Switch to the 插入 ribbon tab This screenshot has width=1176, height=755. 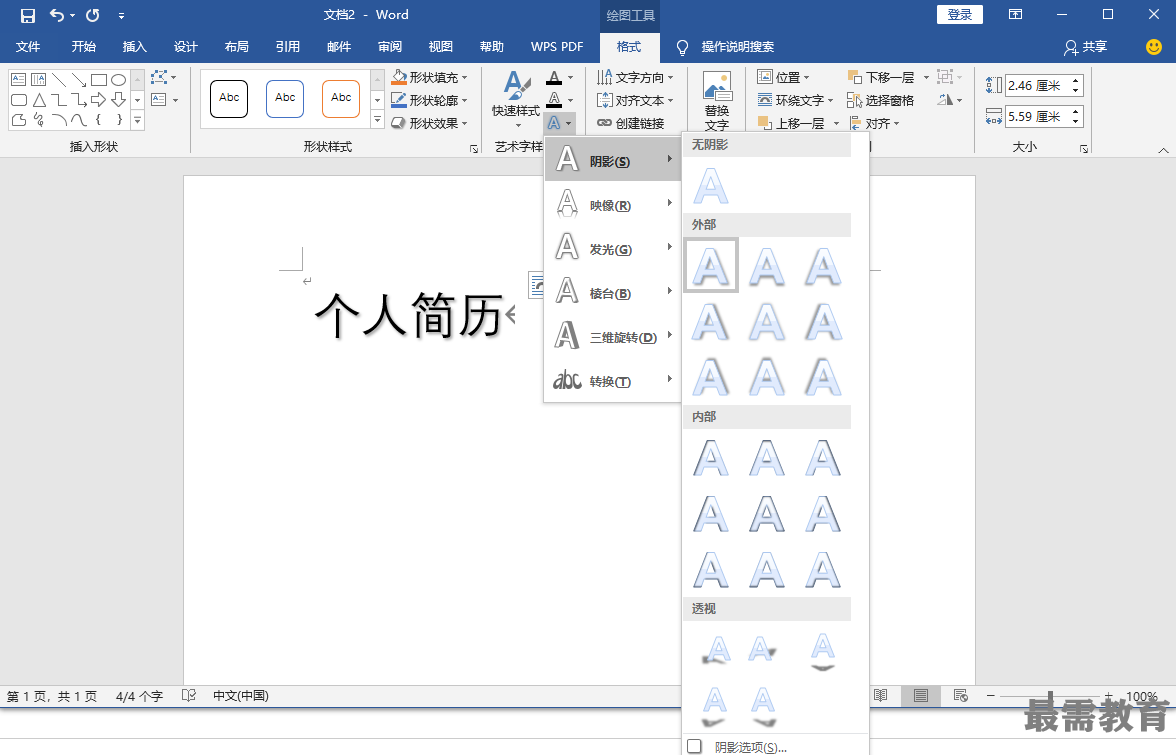click(134, 46)
